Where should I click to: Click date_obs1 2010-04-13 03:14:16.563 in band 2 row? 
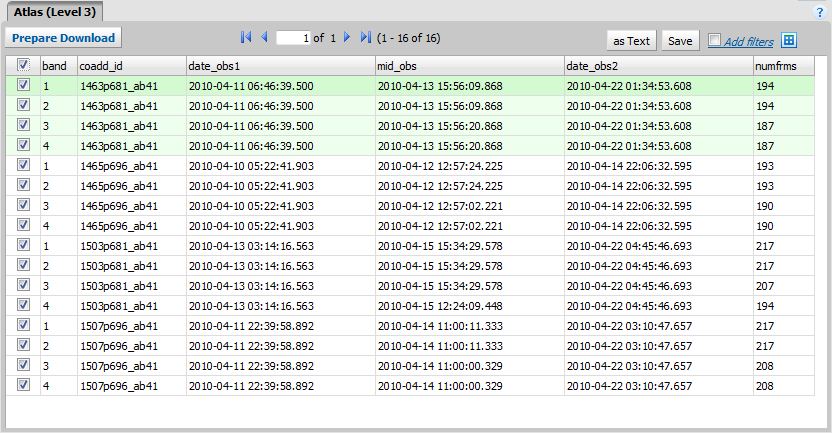[x=251, y=266]
